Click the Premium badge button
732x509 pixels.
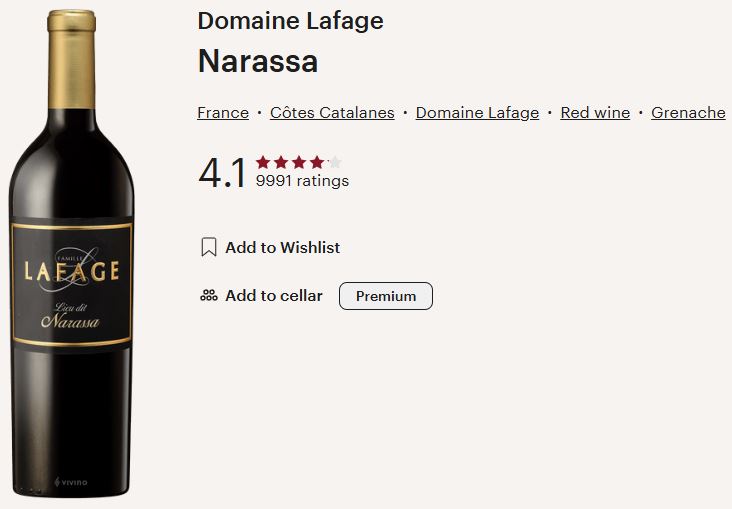click(386, 296)
